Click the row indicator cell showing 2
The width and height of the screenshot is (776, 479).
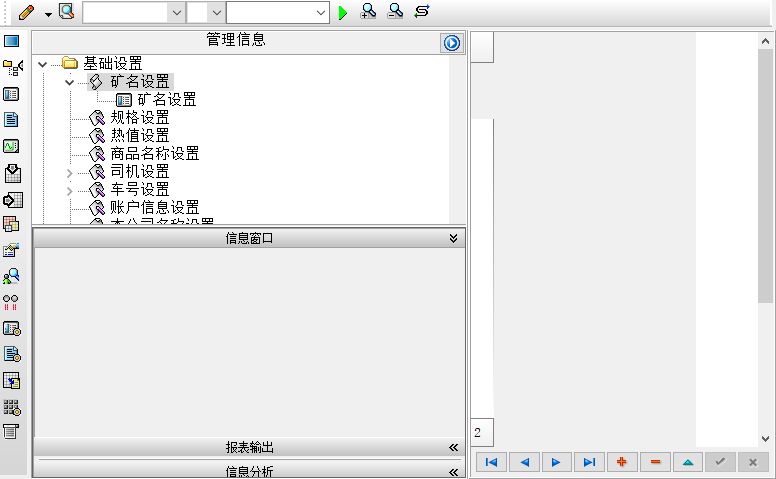pyautogui.click(x=482, y=432)
